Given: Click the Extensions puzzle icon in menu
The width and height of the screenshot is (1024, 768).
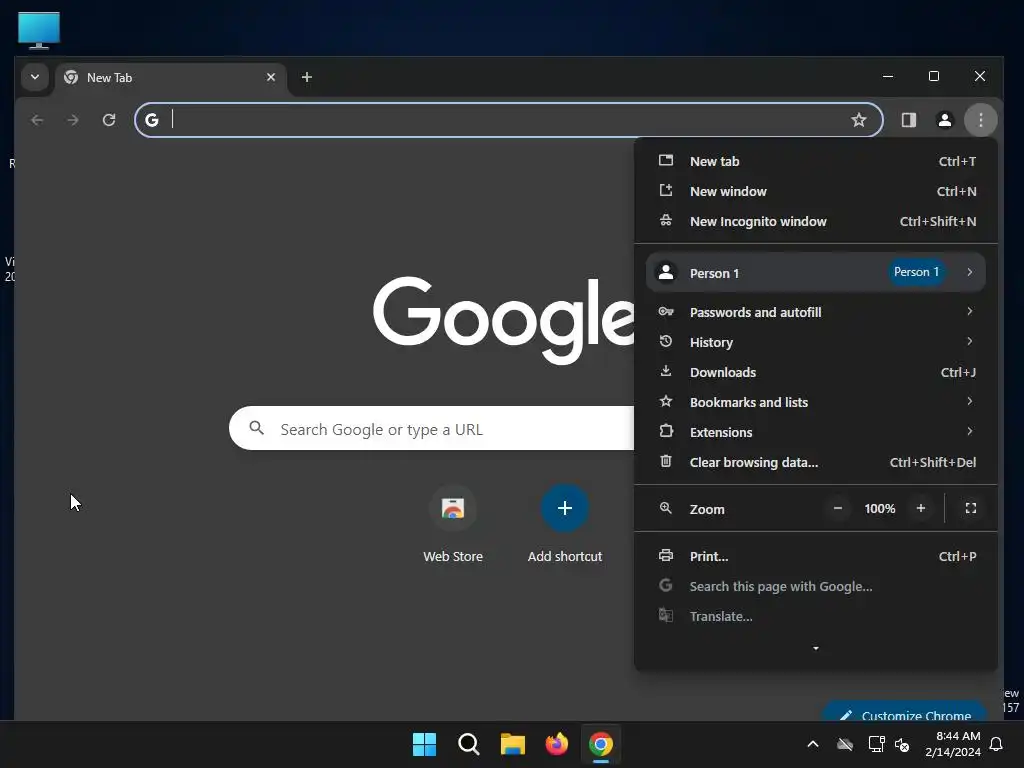Looking at the screenshot, I should point(665,431).
